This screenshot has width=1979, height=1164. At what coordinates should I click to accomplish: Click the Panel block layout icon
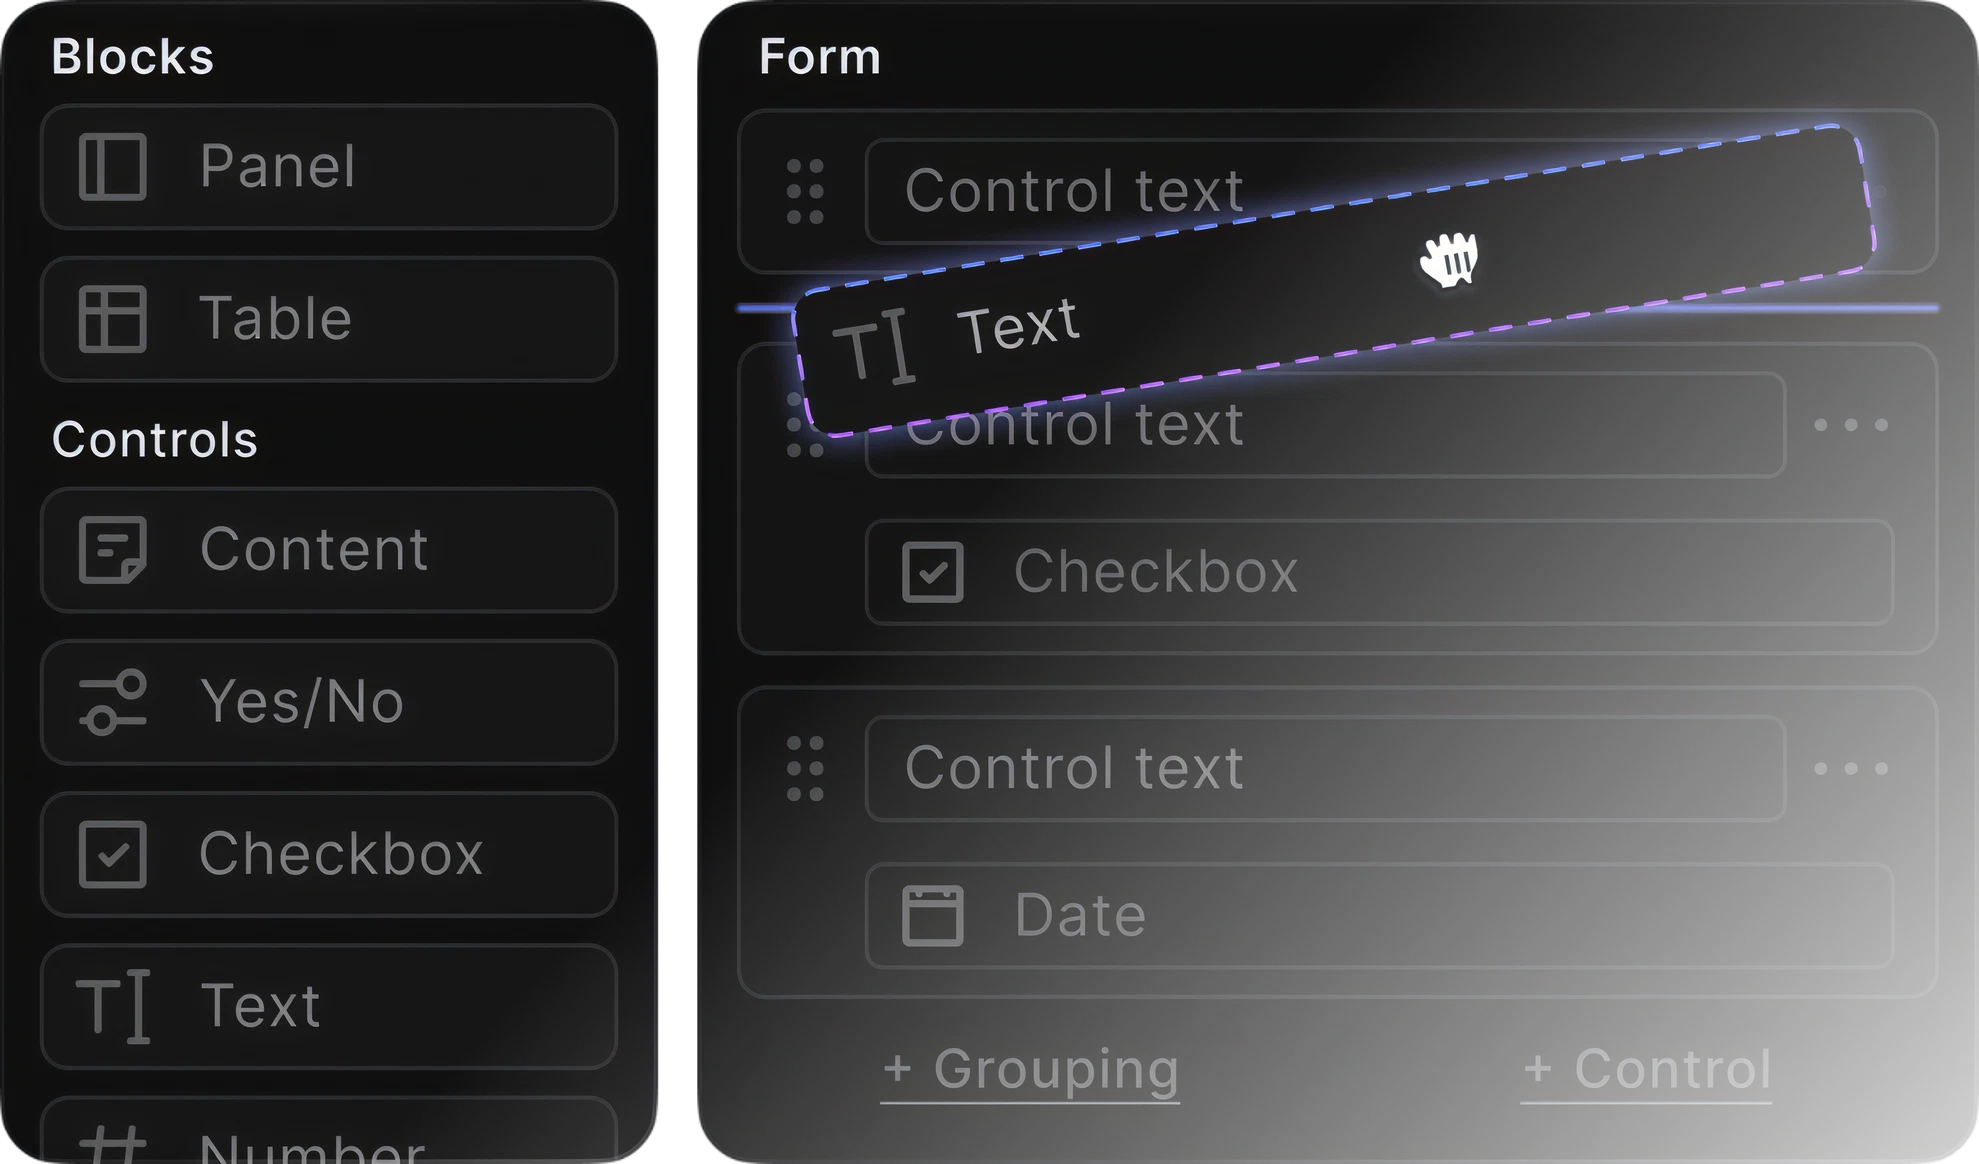pos(113,167)
